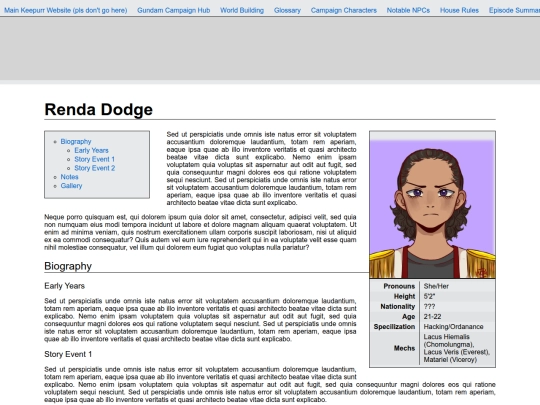Open Episode Summaries nav link

(514, 10)
